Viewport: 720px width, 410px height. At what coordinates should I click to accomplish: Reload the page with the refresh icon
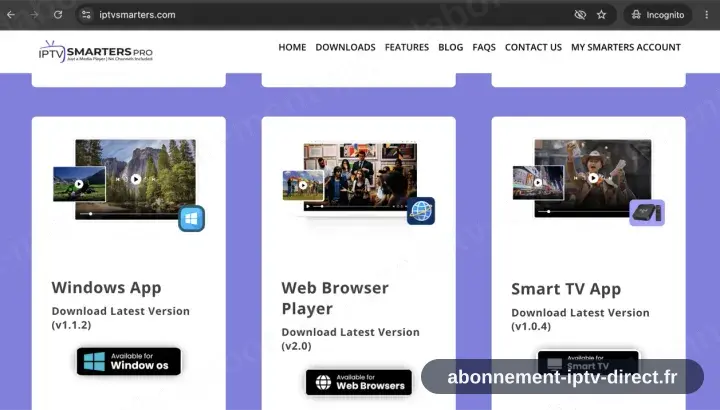pyautogui.click(x=58, y=15)
